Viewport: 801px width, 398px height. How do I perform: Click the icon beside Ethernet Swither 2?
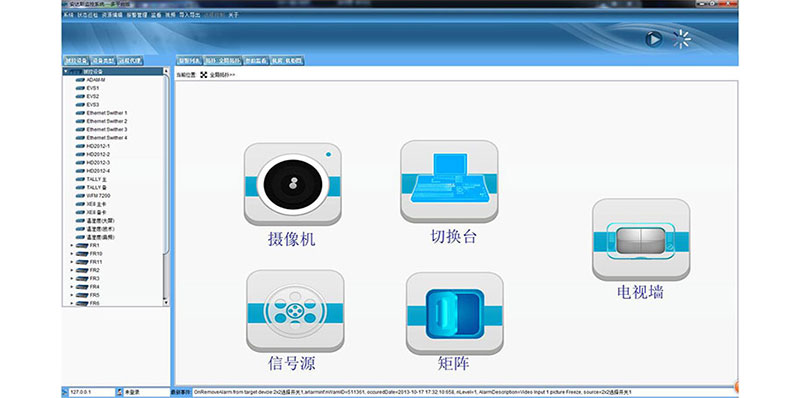pyautogui.click(x=80, y=121)
